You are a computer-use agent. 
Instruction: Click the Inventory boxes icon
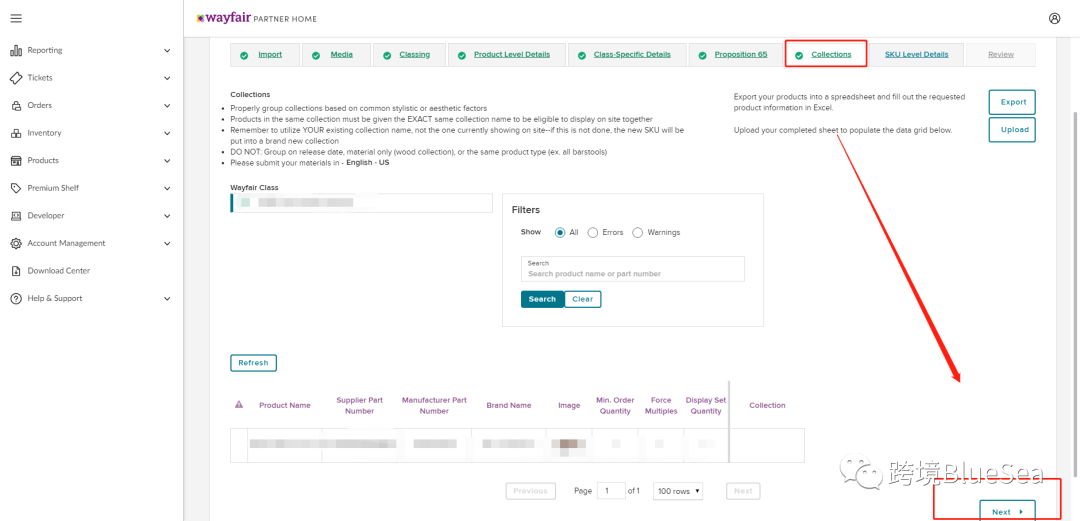pos(16,133)
